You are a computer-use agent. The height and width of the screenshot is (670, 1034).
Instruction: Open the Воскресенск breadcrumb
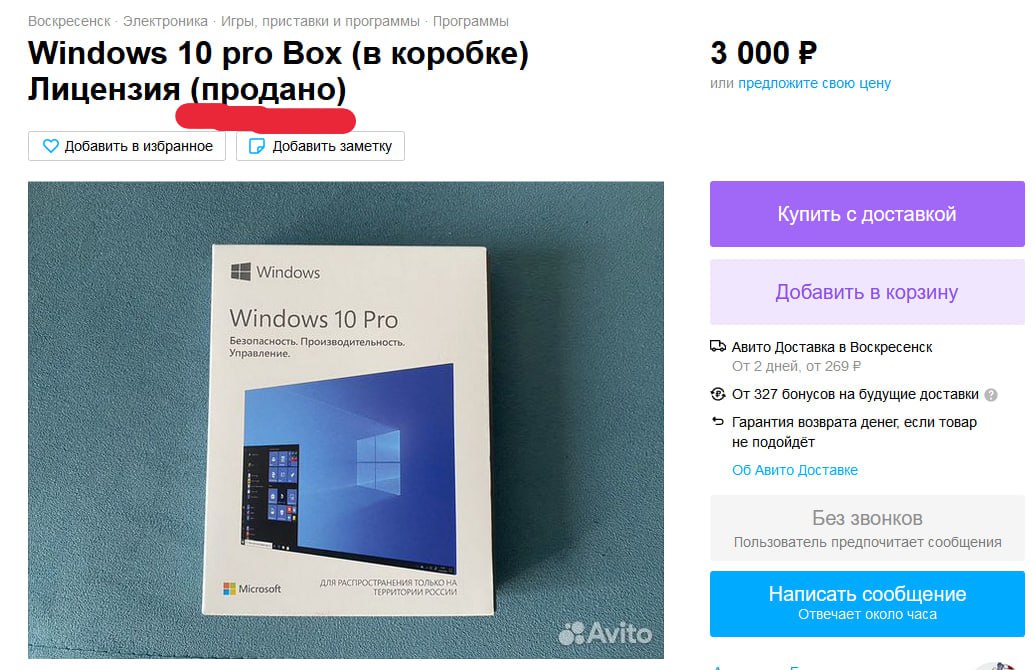click(x=69, y=21)
